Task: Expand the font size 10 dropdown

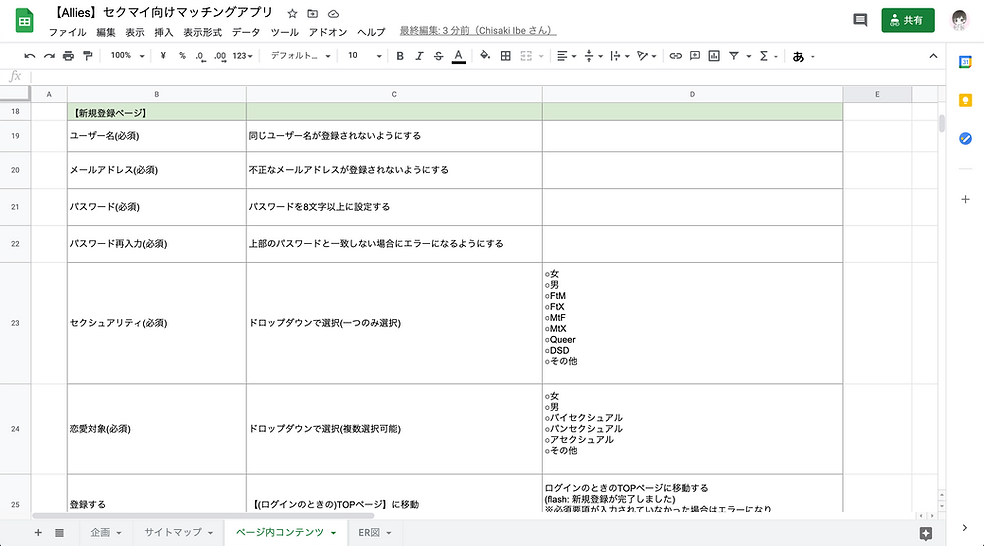Action: 365,56
